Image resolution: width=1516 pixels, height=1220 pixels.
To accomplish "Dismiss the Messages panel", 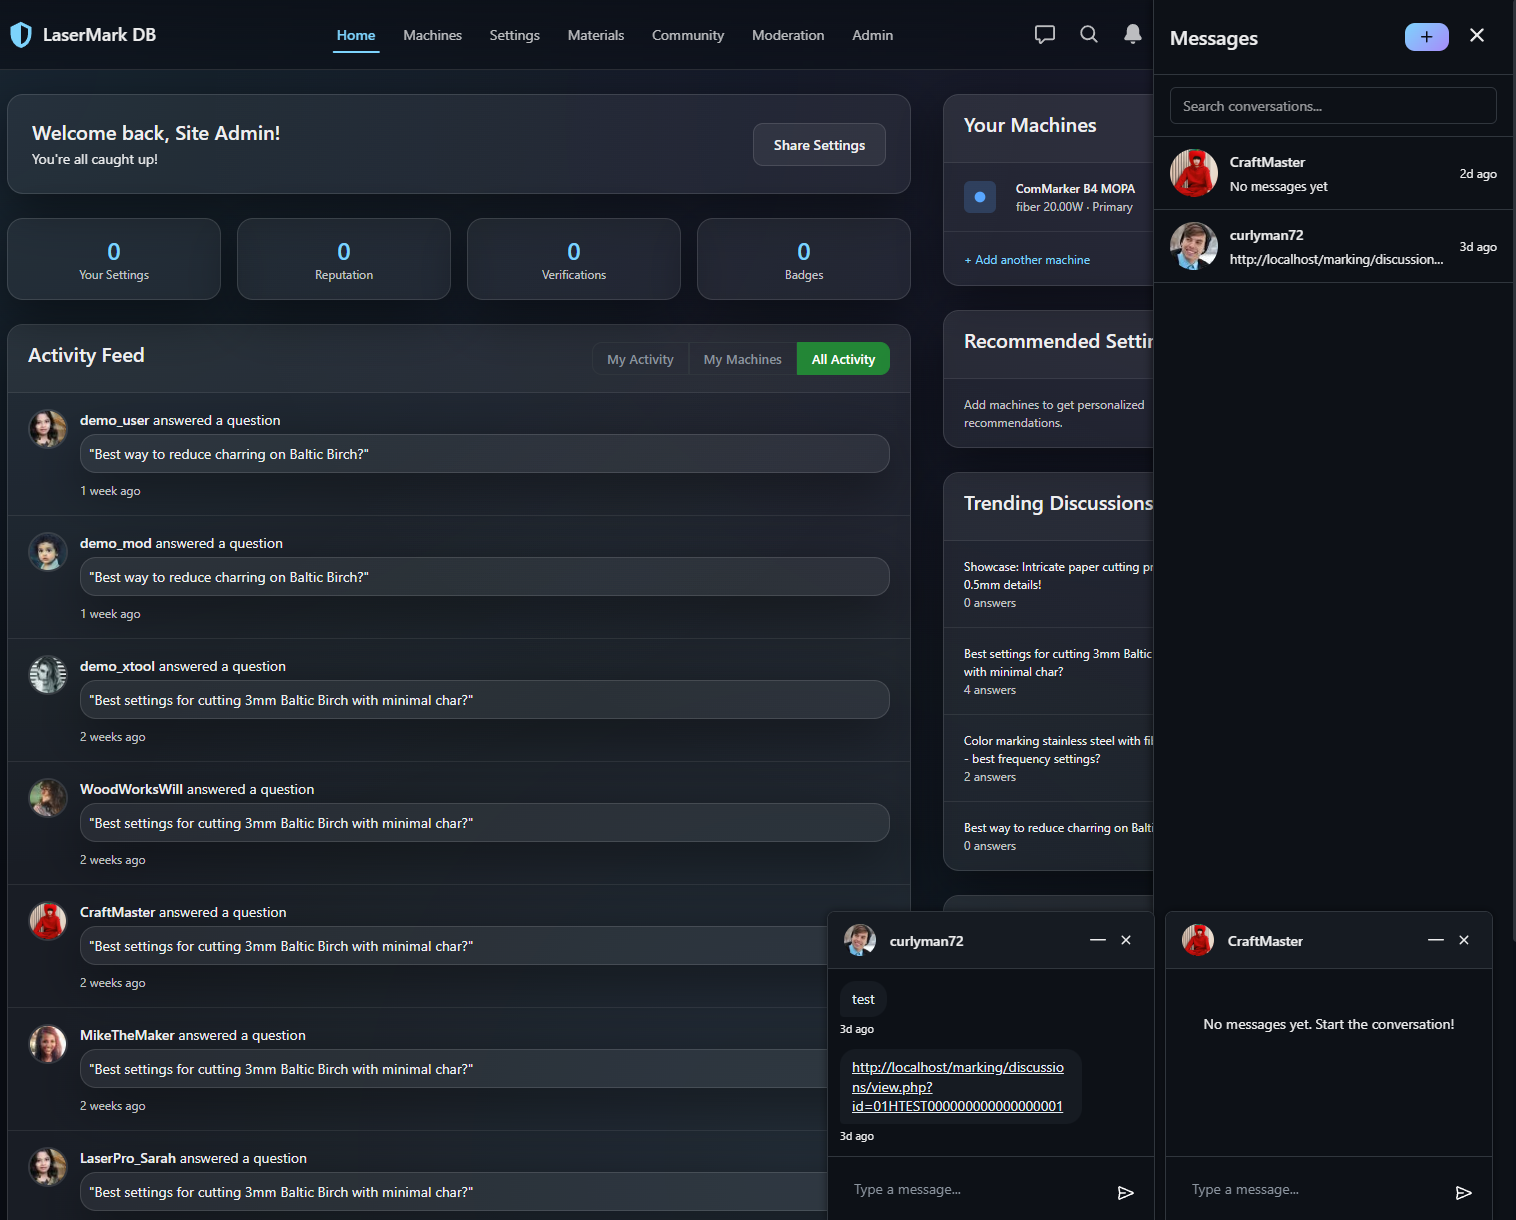I will [1477, 35].
